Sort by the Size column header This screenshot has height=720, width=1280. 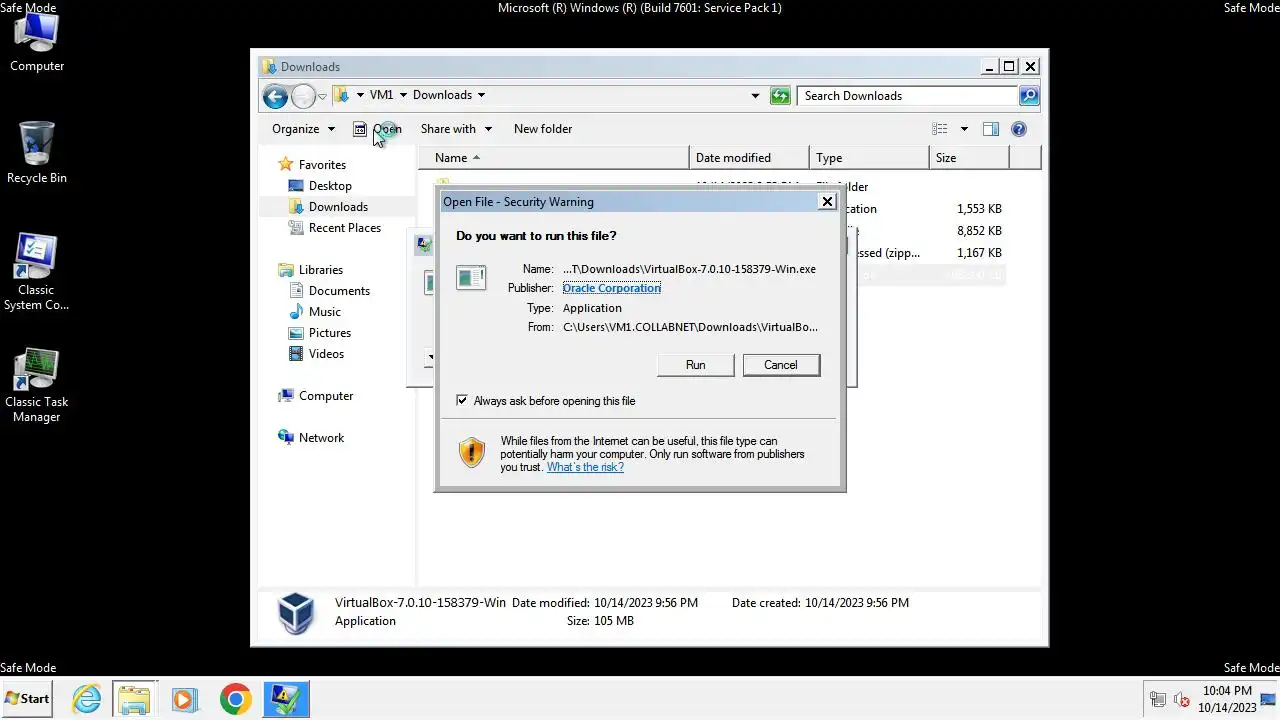[969, 158]
